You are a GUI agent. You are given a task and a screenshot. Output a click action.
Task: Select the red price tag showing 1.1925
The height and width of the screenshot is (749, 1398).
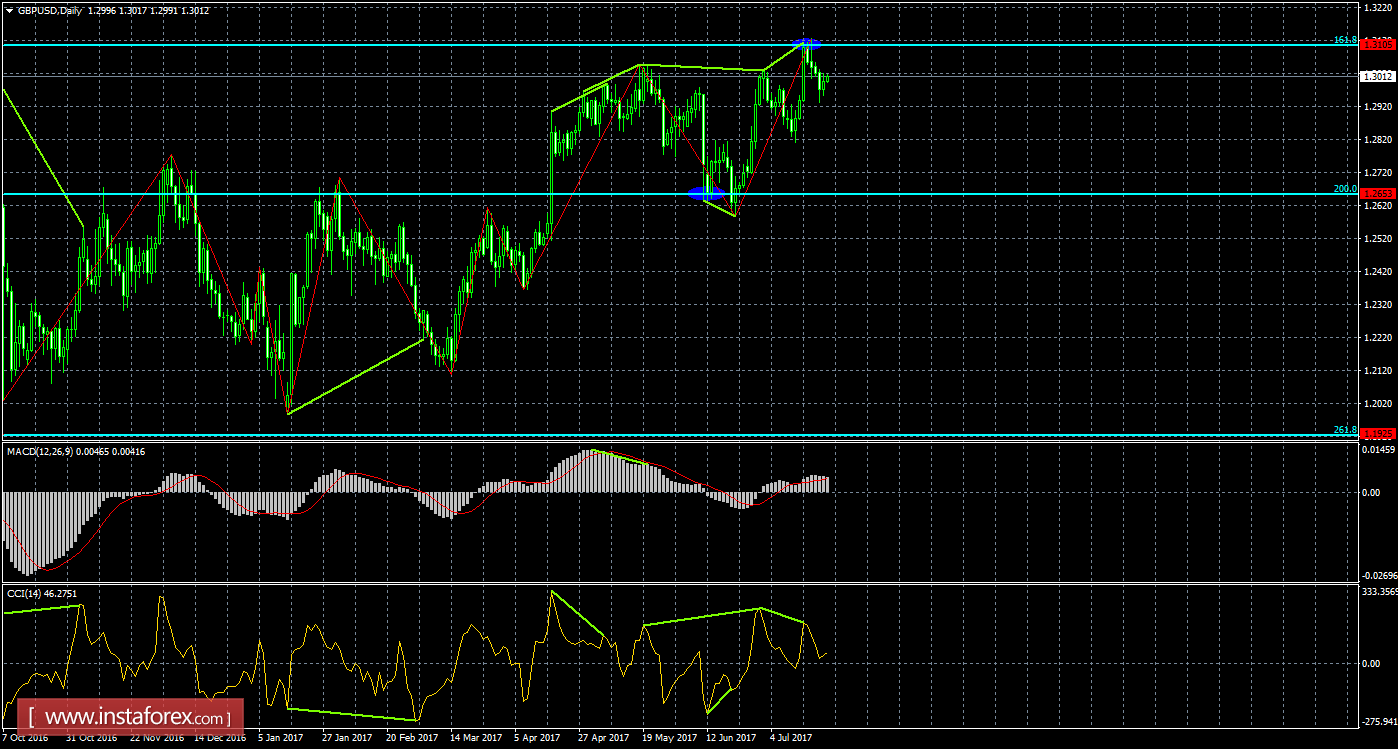(1377, 434)
